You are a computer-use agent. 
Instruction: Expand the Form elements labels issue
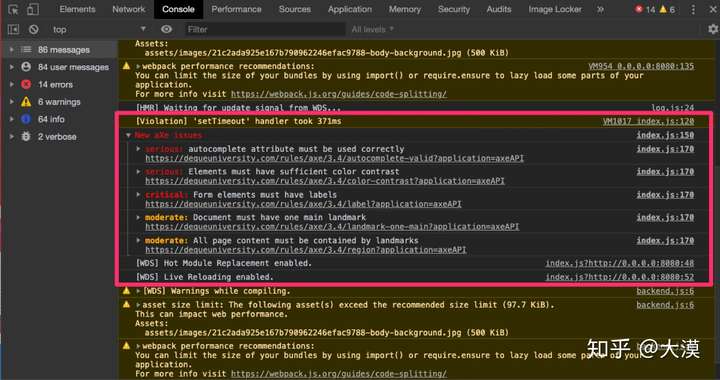[139, 195]
